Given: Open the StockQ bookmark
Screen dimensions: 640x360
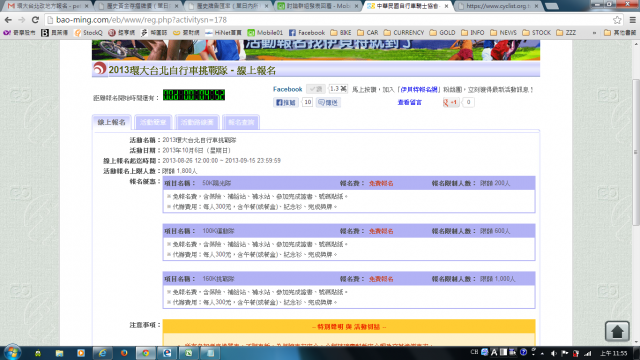Looking at the screenshot, I should [89, 33].
